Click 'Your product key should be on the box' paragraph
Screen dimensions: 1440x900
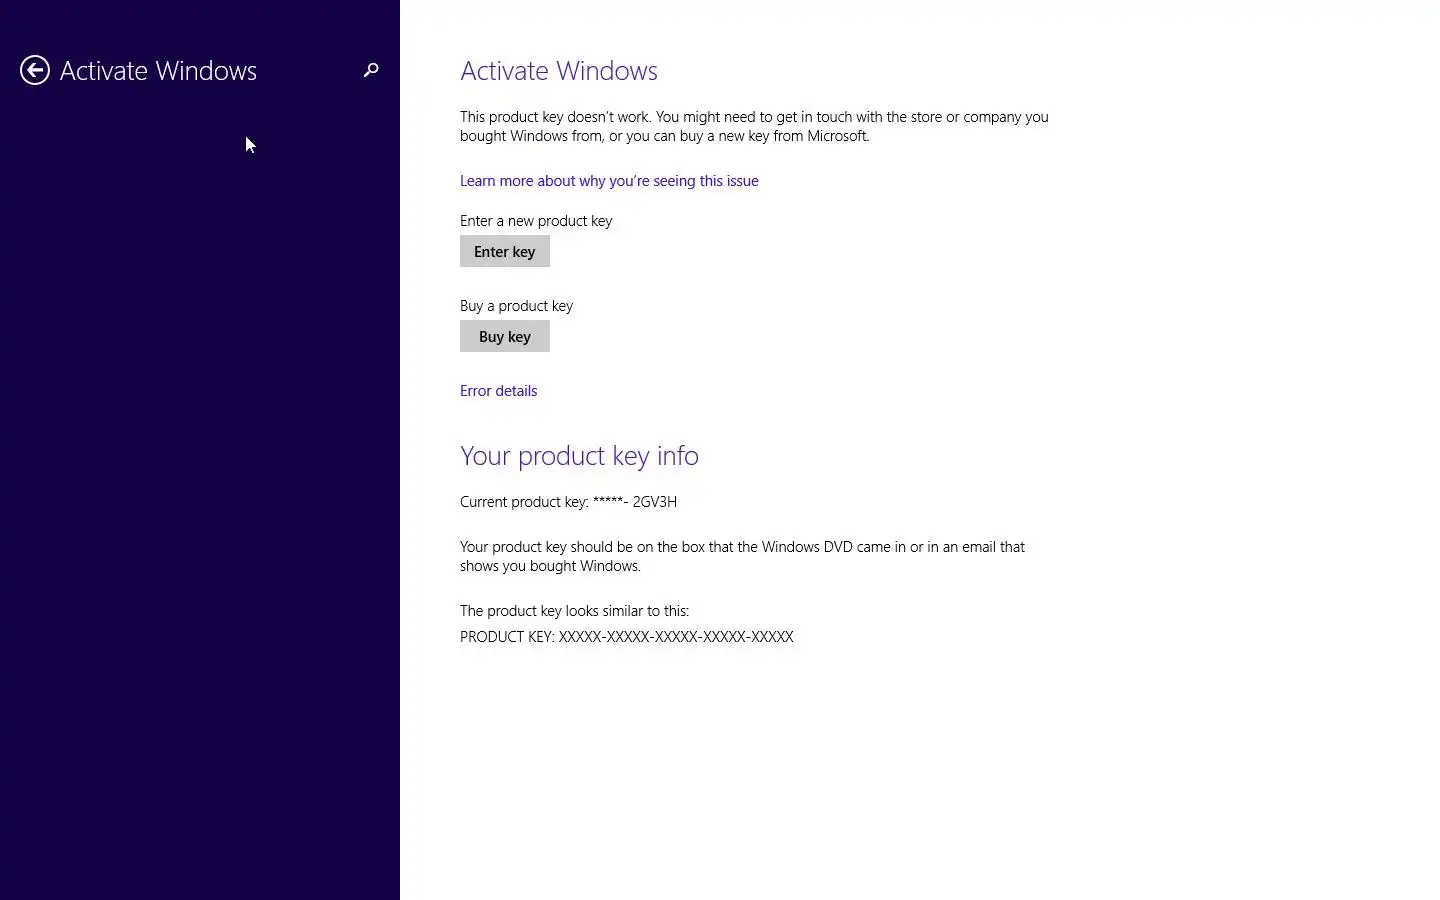point(742,556)
